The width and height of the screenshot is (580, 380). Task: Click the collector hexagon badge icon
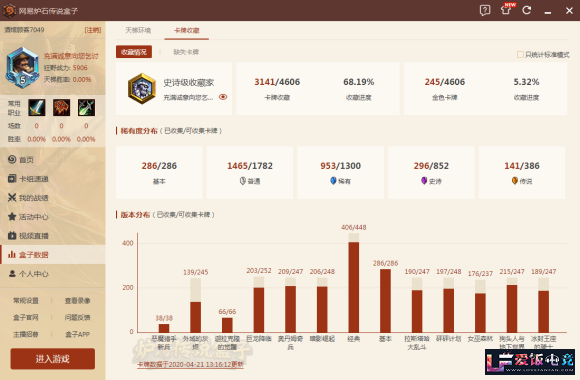pyautogui.click(x=142, y=89)
